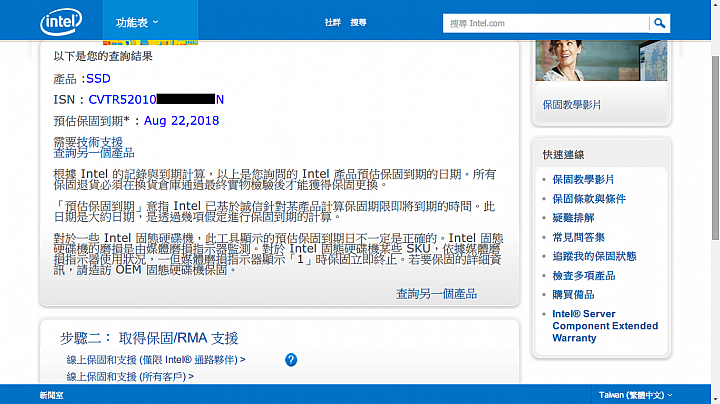
Task: Click 查詢另一個產品 at bottom of result box
Action: point(436,294)
